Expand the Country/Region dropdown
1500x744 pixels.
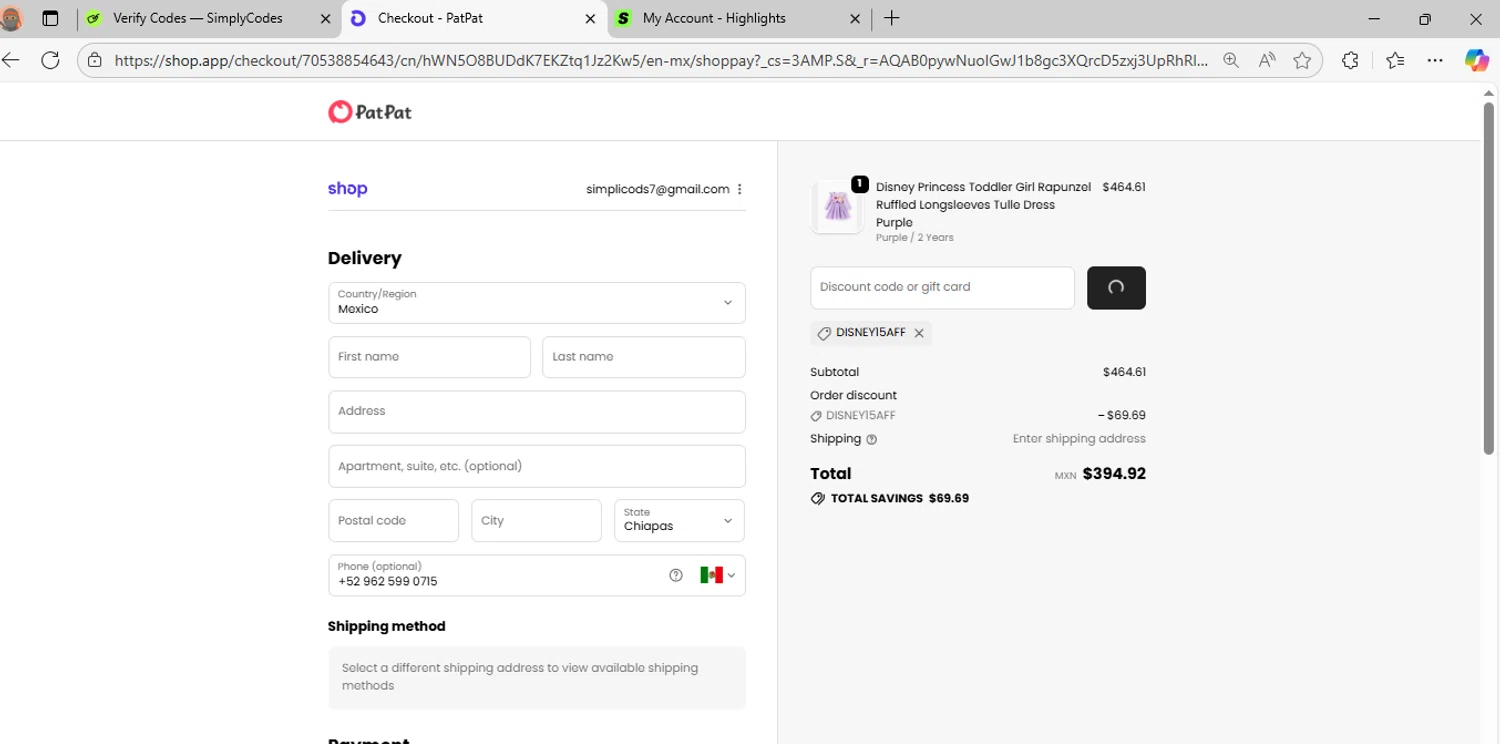(537, 302)
